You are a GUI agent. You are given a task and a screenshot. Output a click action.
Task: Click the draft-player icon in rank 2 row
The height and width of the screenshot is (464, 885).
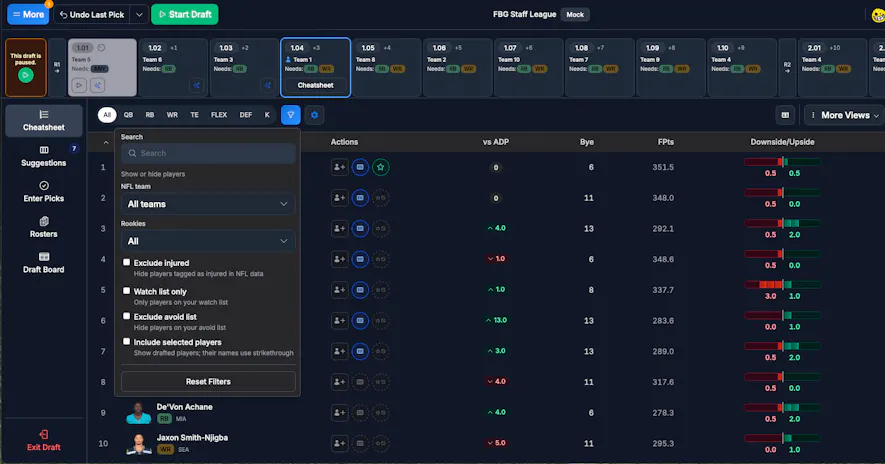coord(339,198)
